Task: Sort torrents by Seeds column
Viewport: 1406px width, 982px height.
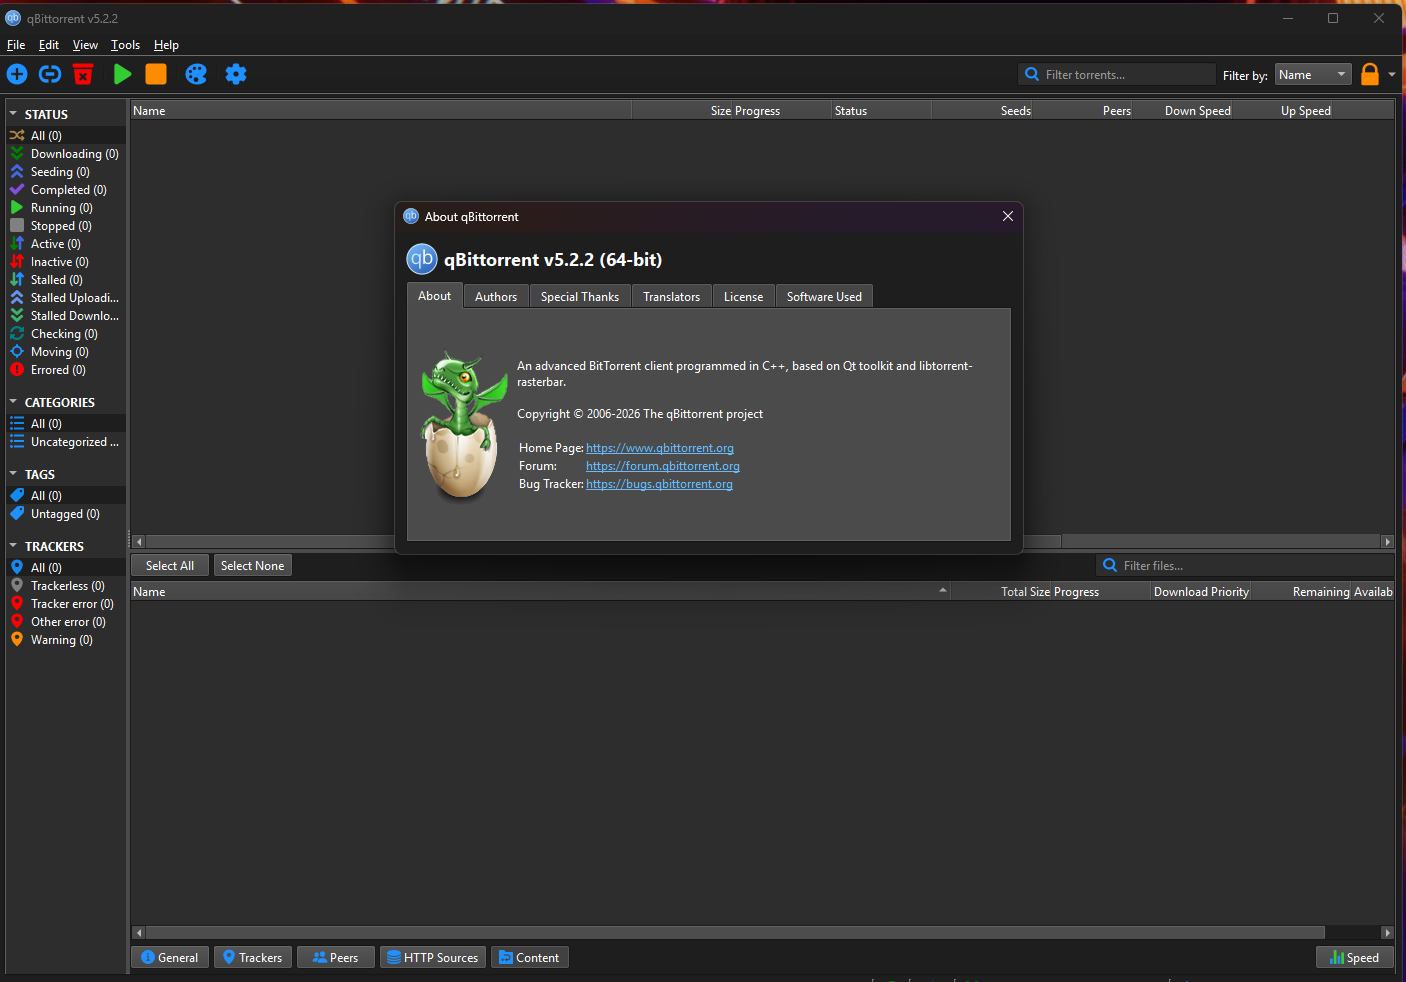Action: click(x=982, y=111)
